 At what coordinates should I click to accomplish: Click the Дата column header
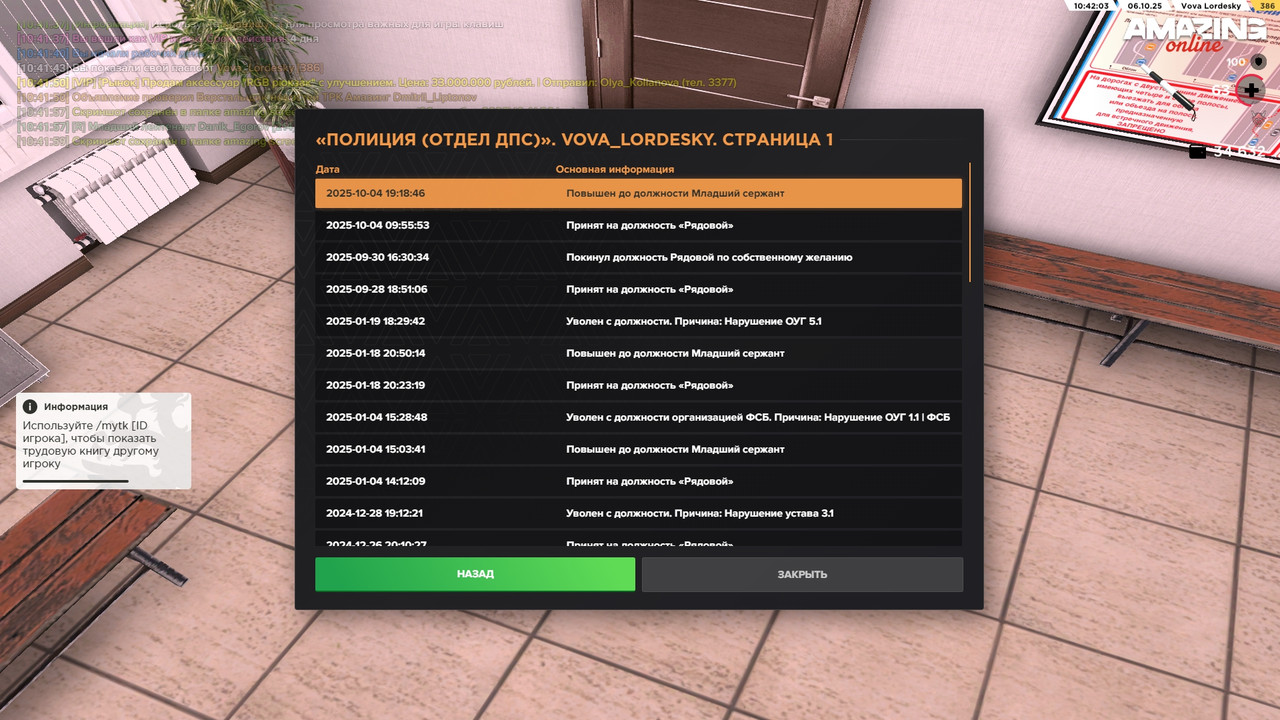point(331,169)
